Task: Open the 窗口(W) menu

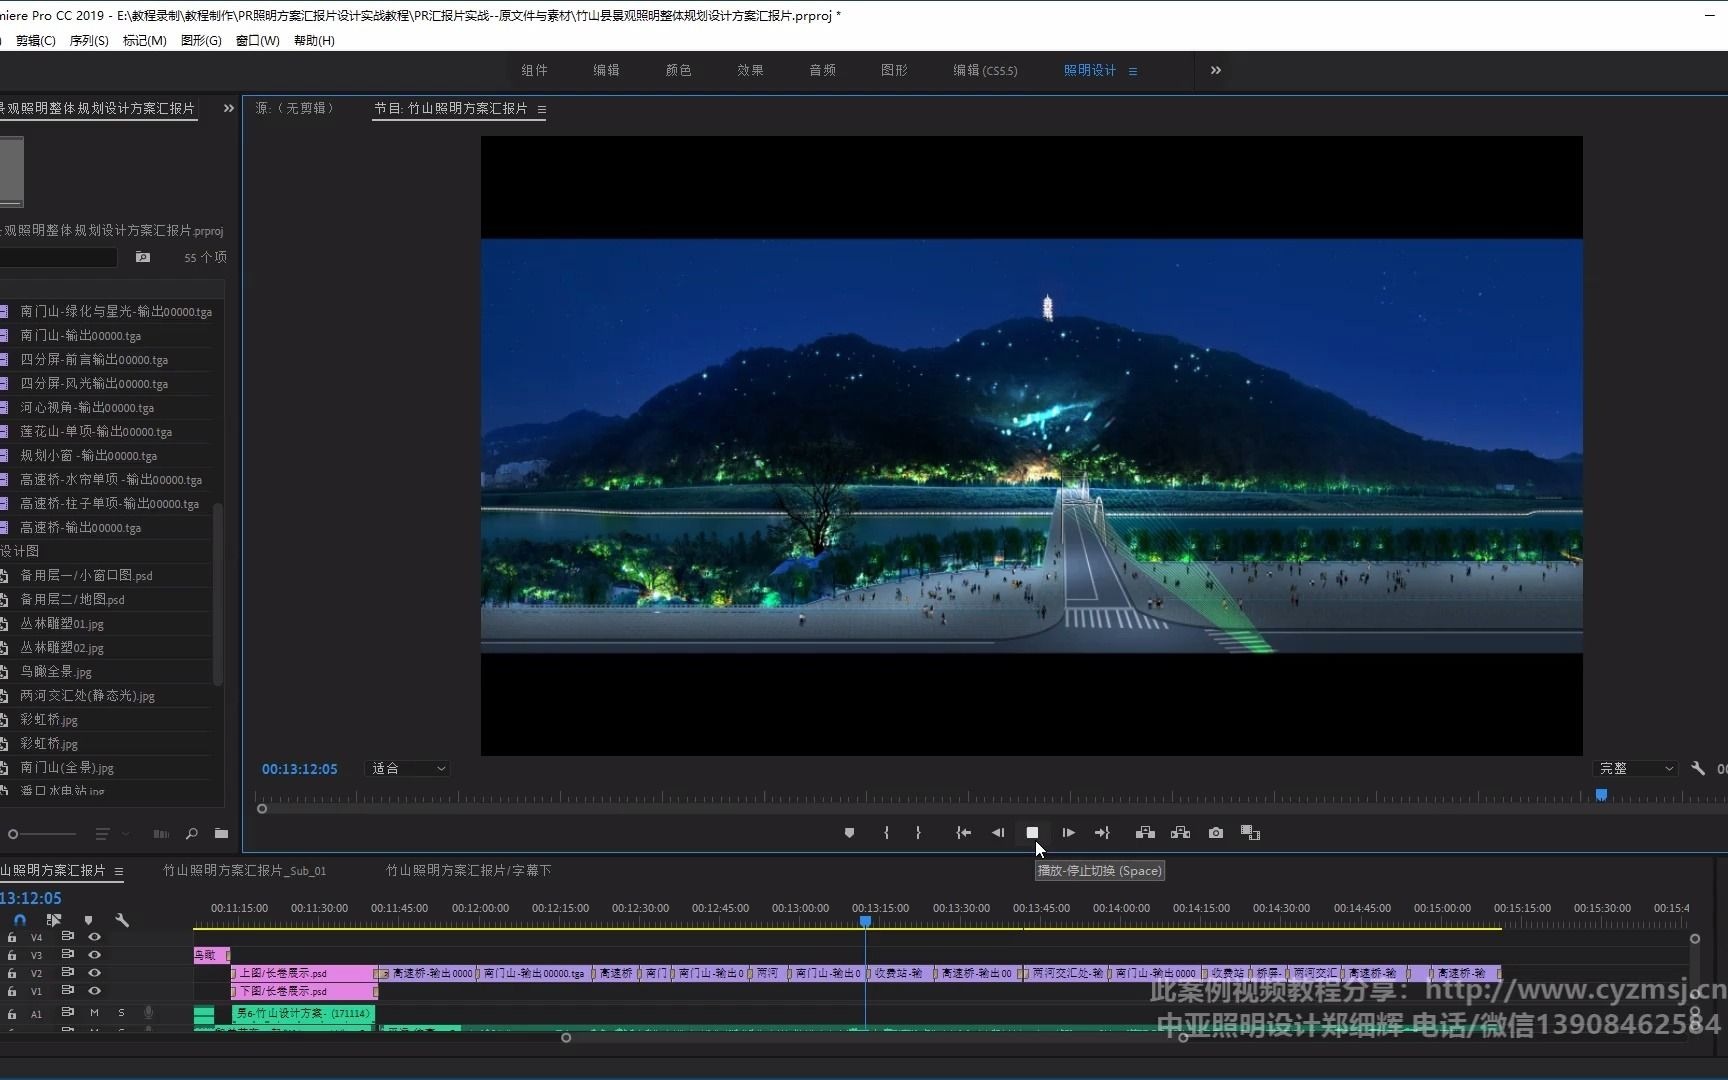Action: [257, 40]
